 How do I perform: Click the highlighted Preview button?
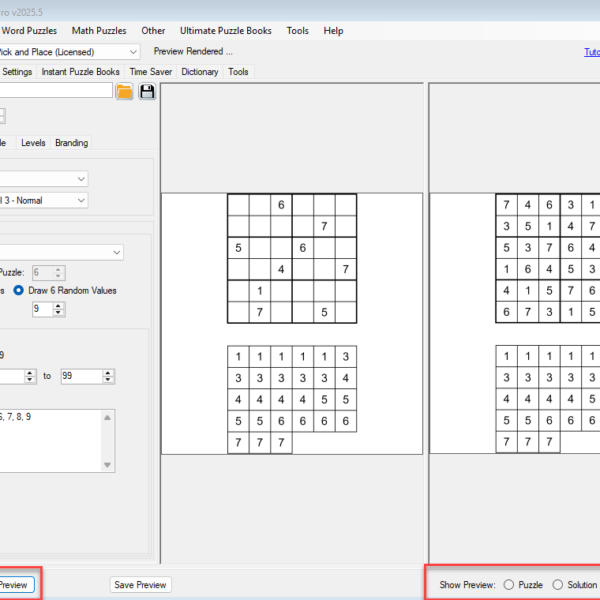[14, 585]
